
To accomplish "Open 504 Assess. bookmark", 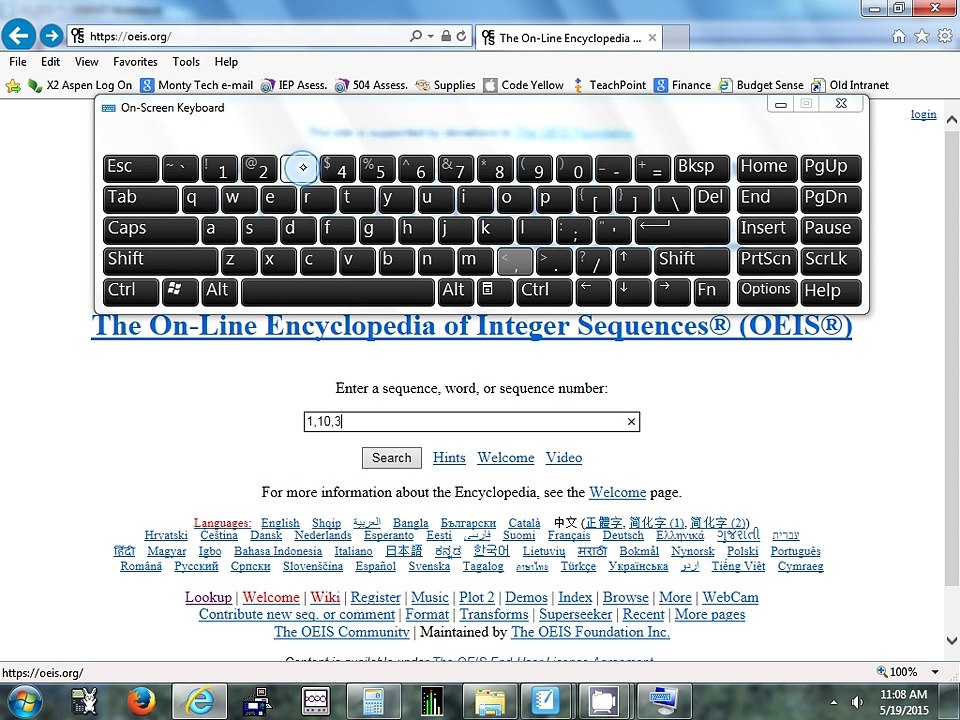I will 371,86.
